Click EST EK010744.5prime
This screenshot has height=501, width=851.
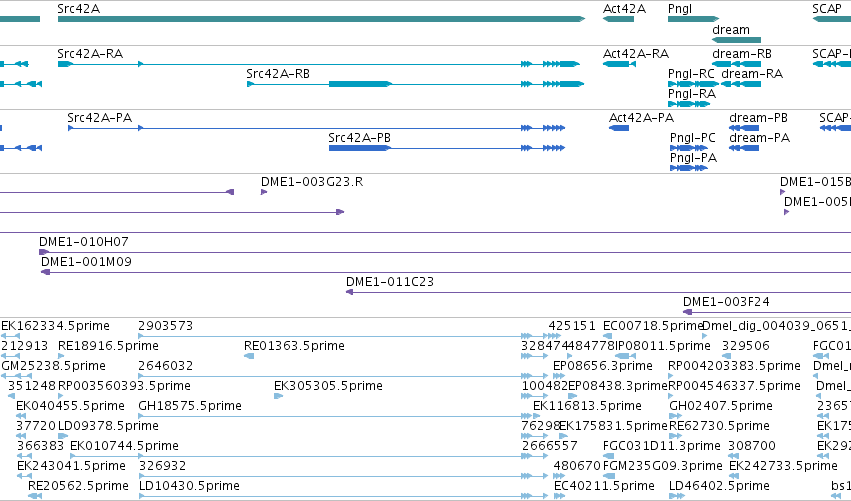click(124, 446)
